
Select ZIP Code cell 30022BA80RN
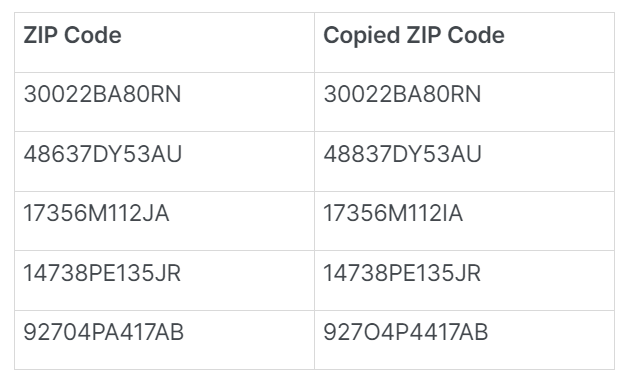164,102
